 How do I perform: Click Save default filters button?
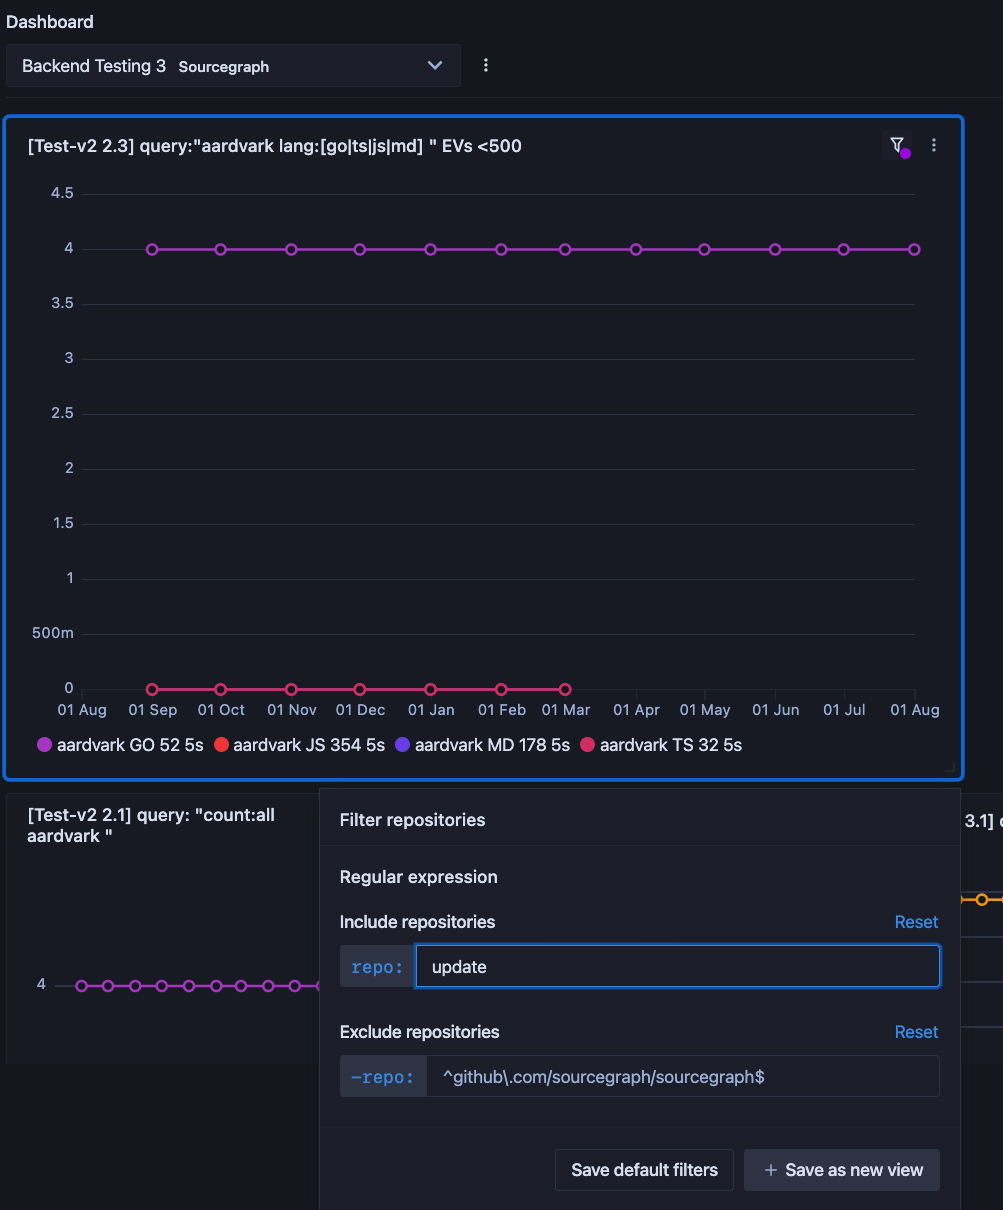pos(644,1170)
